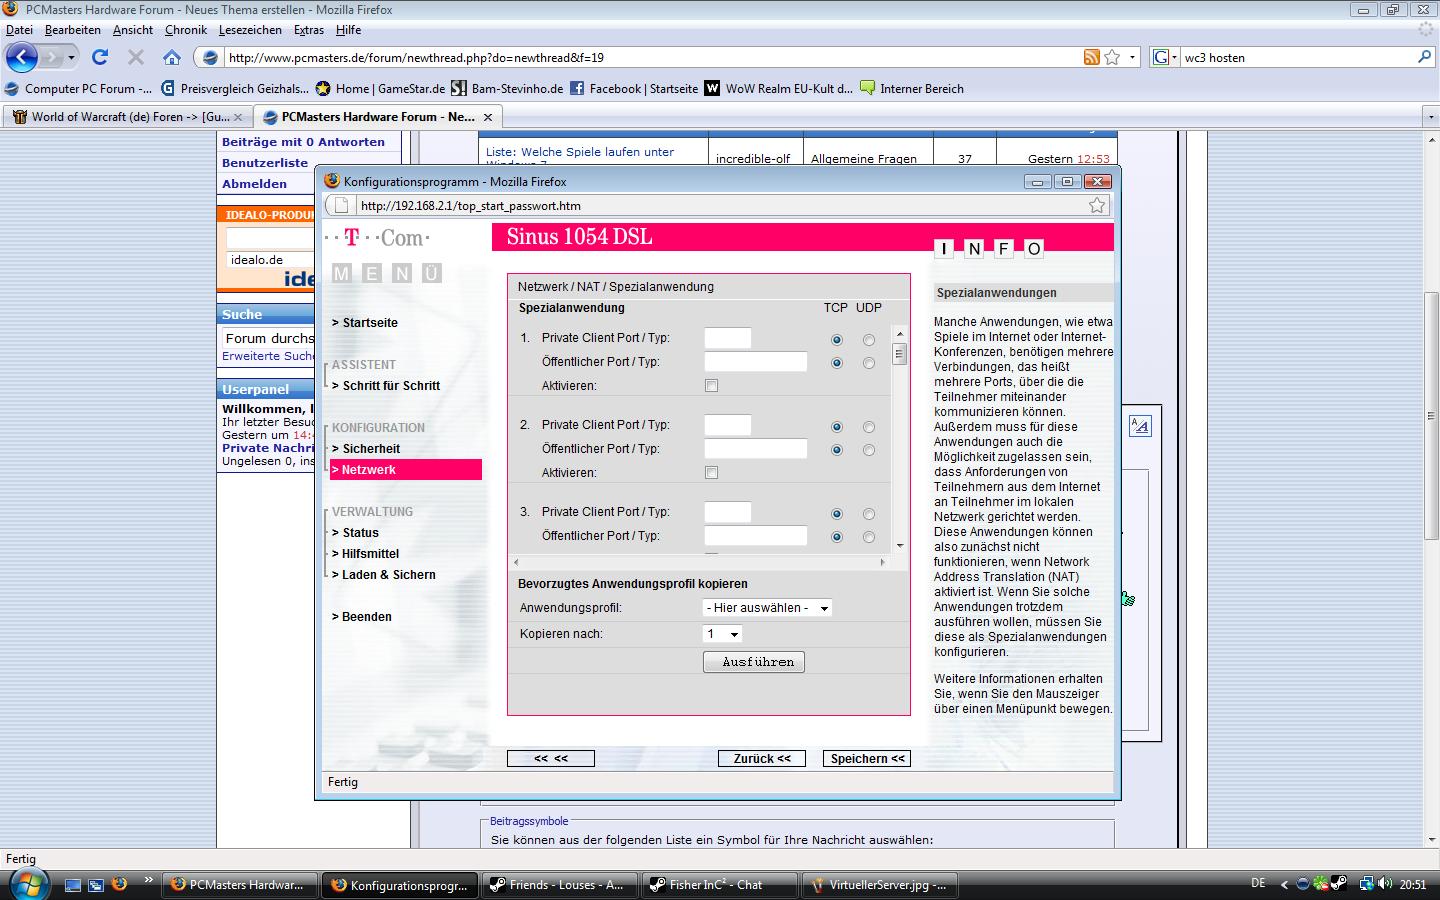Viewport: 1440px width, 900px height.
Task: Open the Datei menu
Action: [19, 30]
